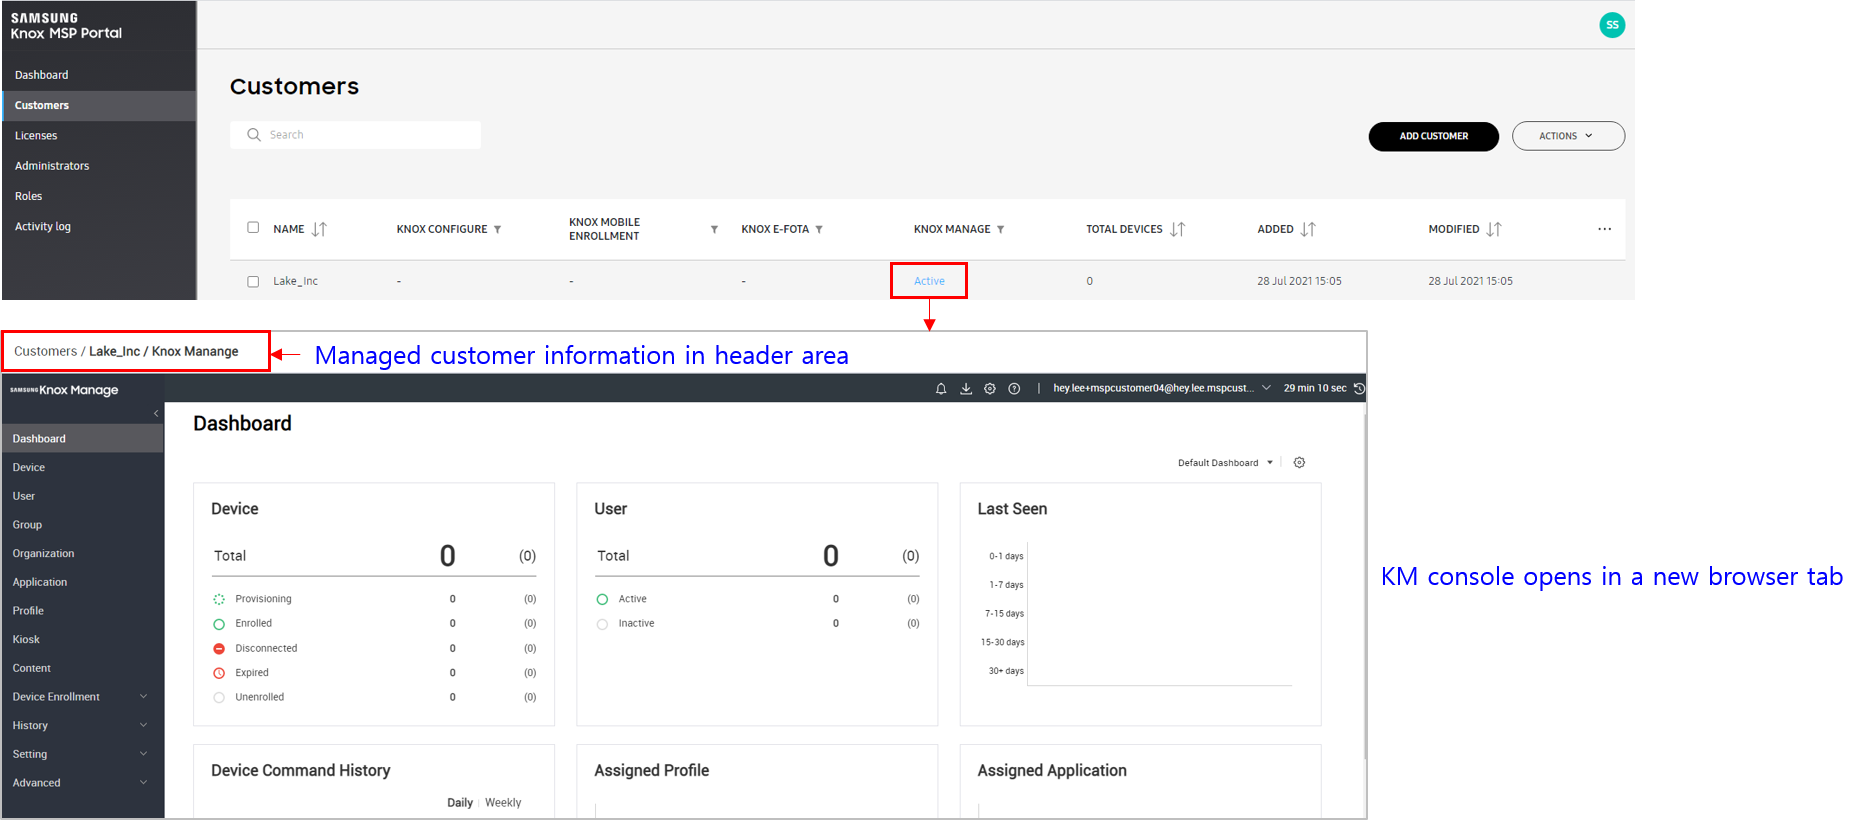This screenshot has height=820, width=1865.
Task: Click Active link under Knox Manage
Action: click(x=929, y=281)
